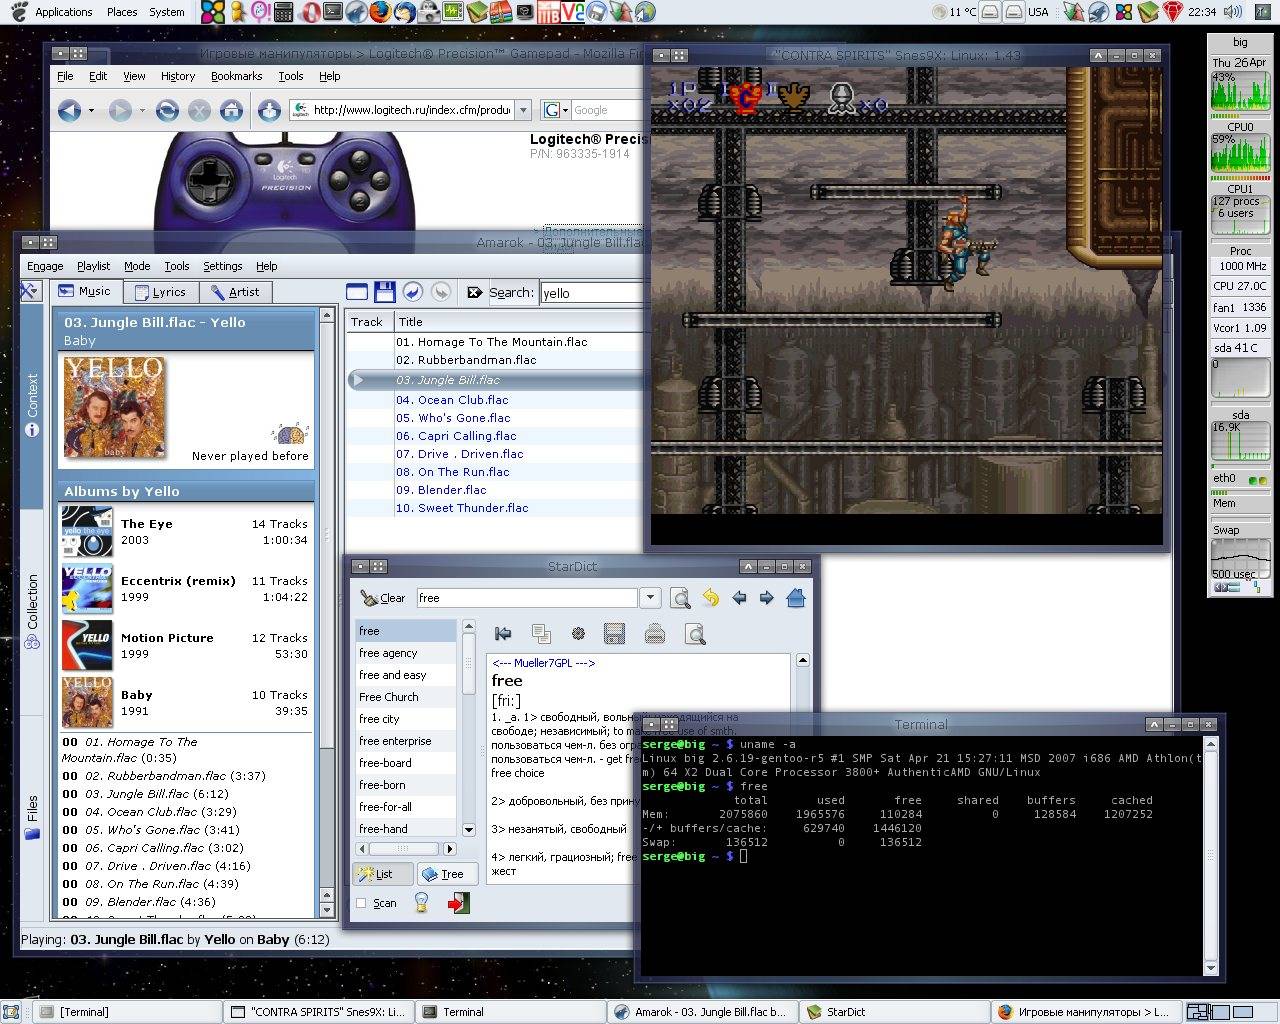Open the Applications menu in top panel
The image size is (1280, 1024).
pyautogui.click(x=63, y=12)
